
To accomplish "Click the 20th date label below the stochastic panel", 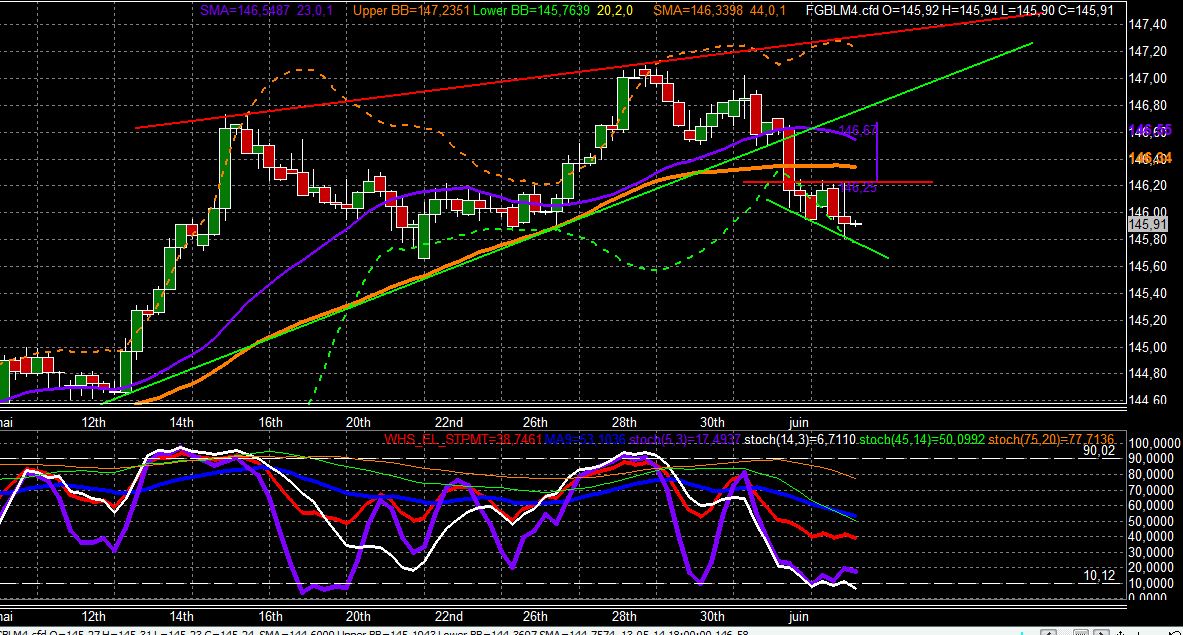I will tap(358, 616).
